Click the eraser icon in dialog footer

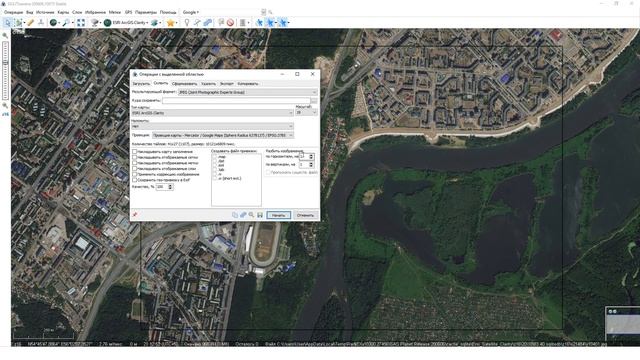(243, 215)
